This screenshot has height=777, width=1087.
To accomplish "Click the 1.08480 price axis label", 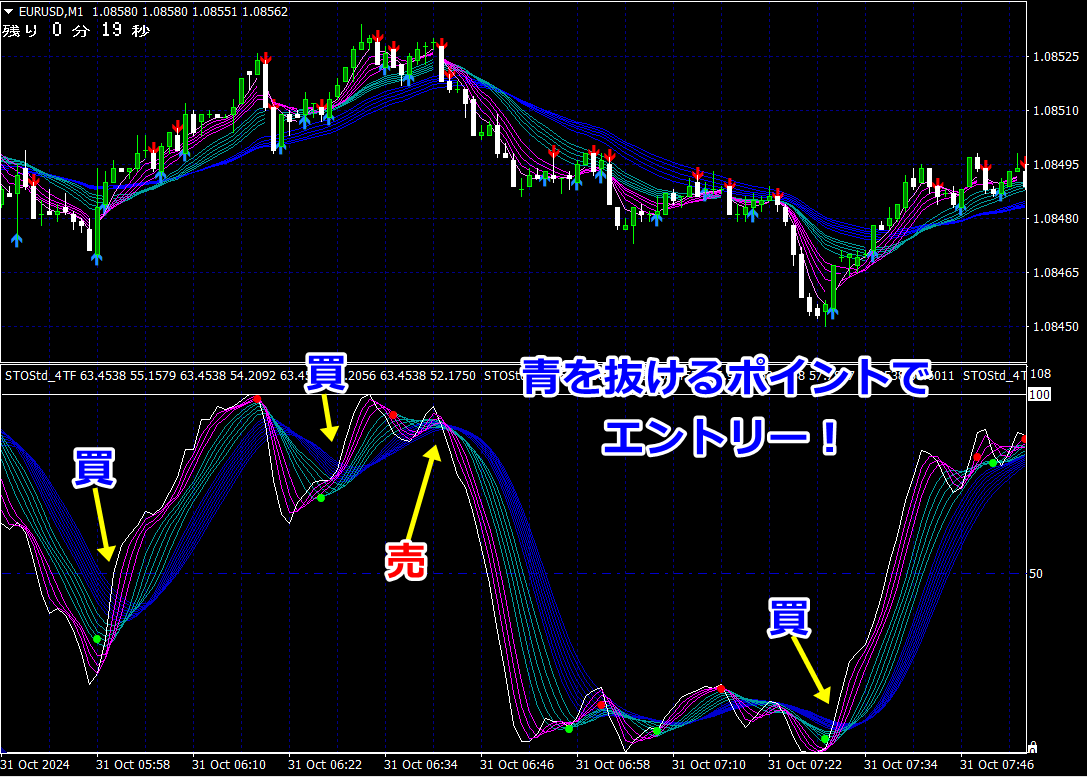I will click(x=1055, y=219).
